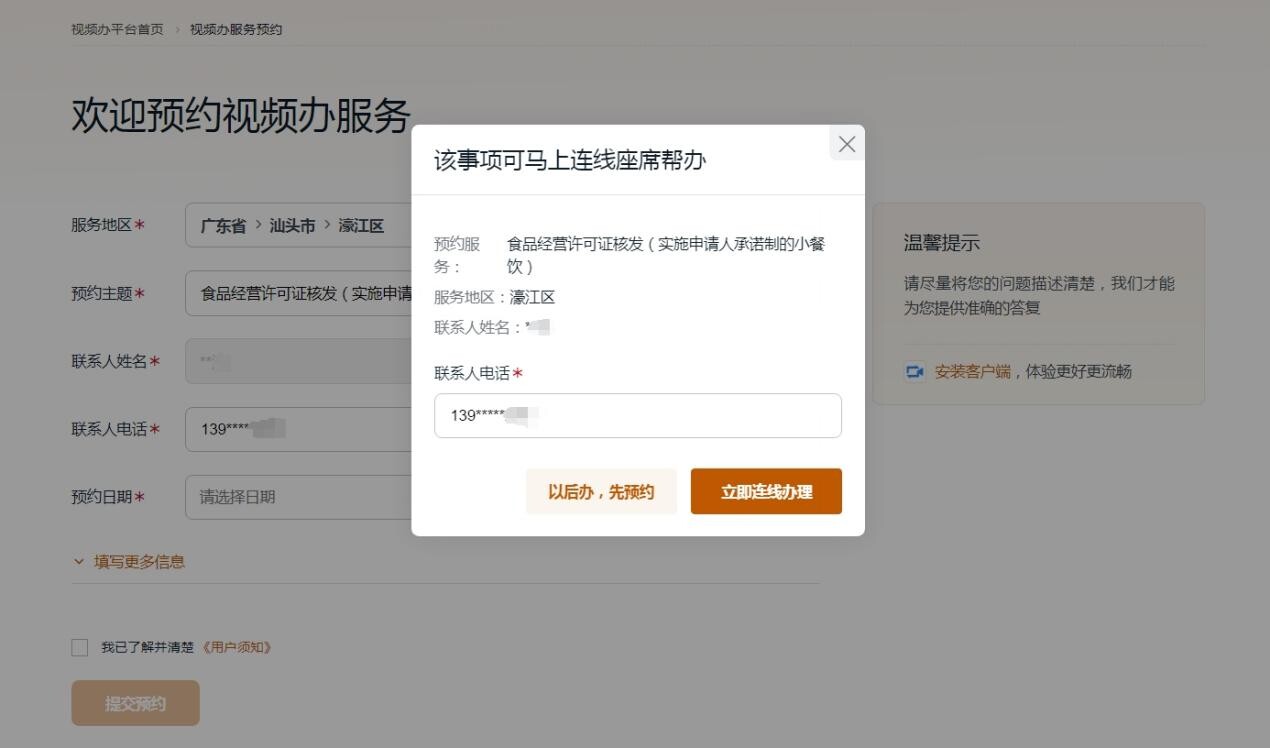The width and height of the screenshot is (1270, 748).
Task: Open the 服务地区 region dropdown
Action: tap(298, 226)
